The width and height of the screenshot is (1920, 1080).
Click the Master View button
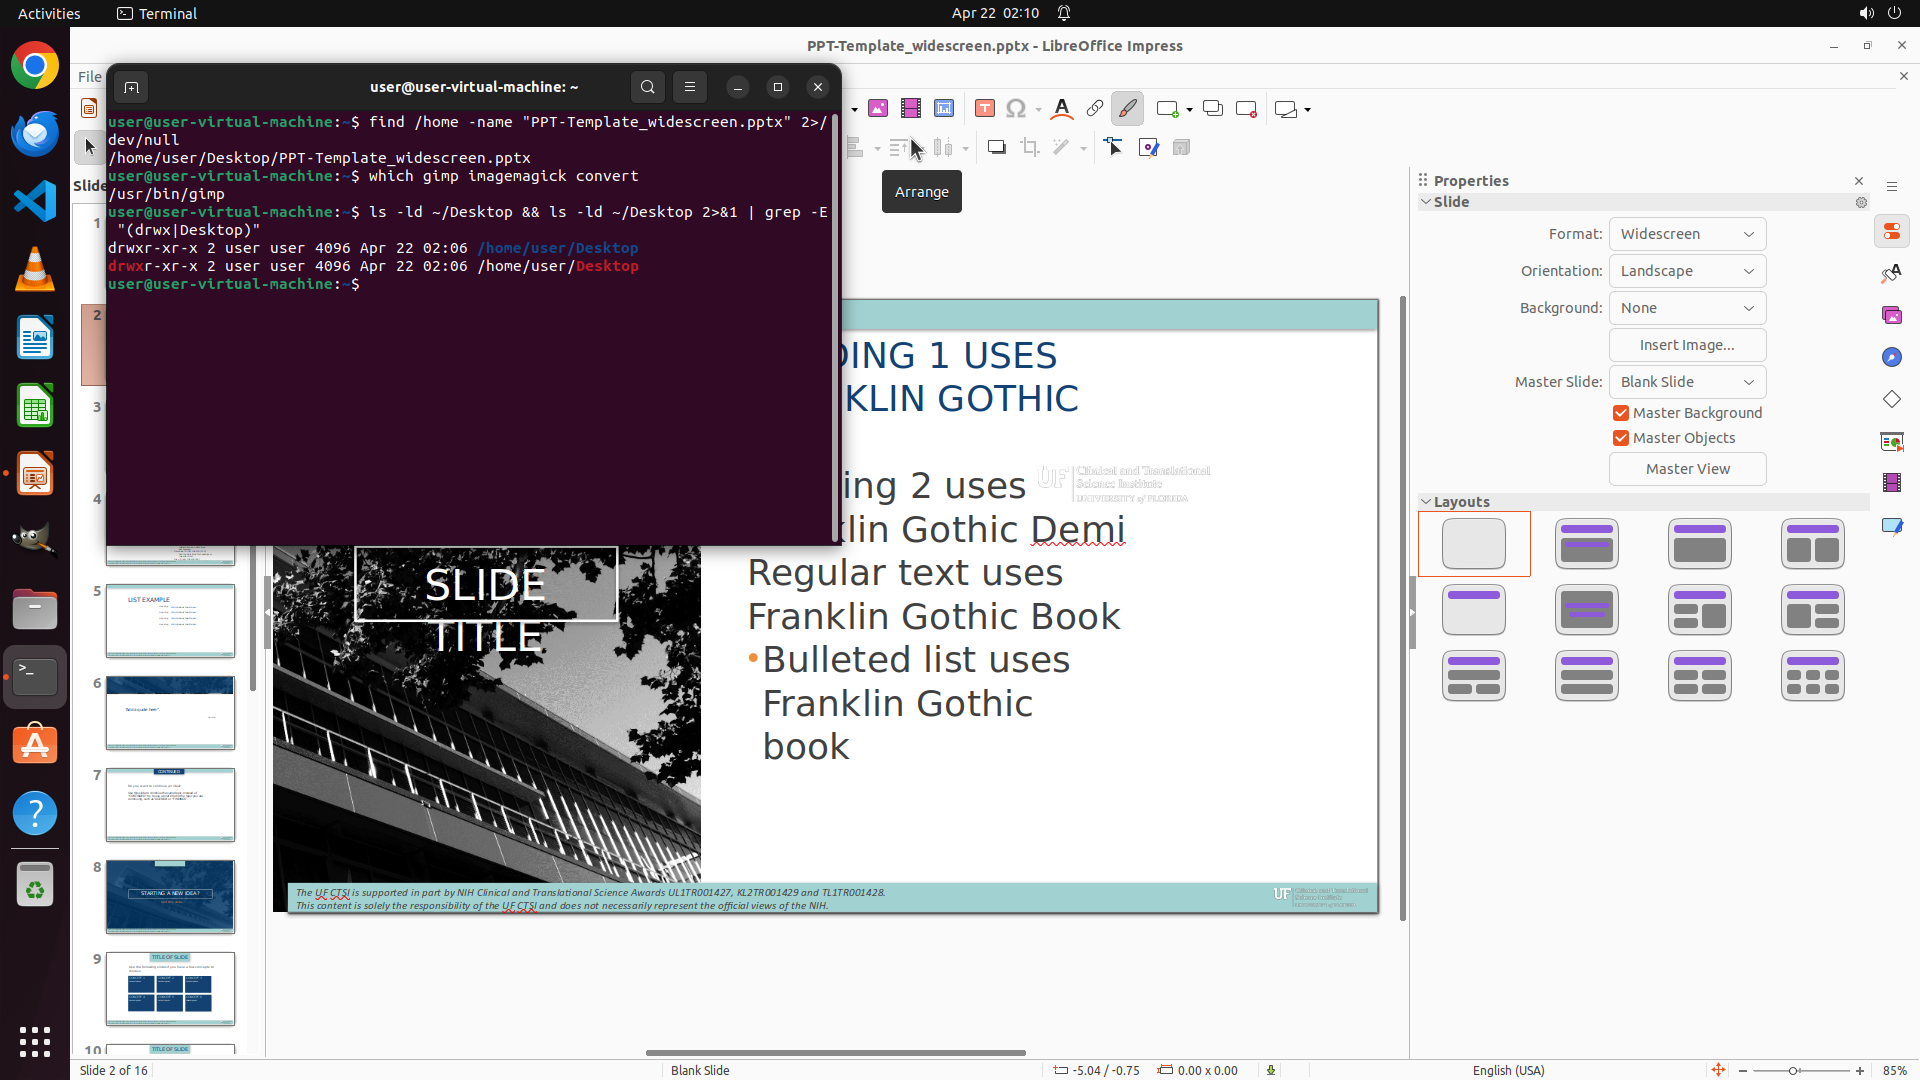pyautogui.click(x=1687, y=469)
